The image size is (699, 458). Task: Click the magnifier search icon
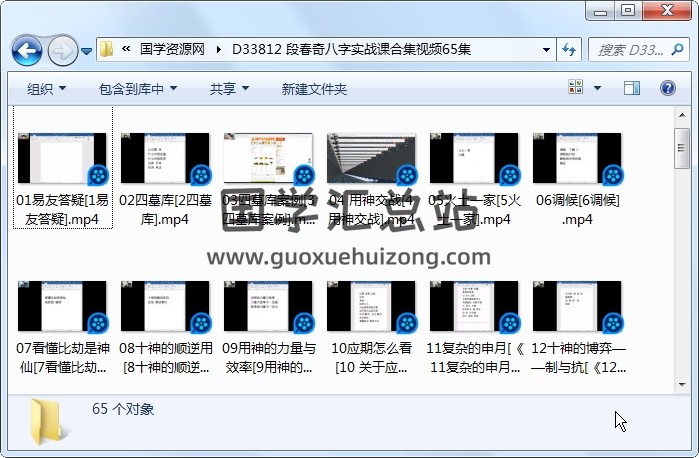pos(677,50)
